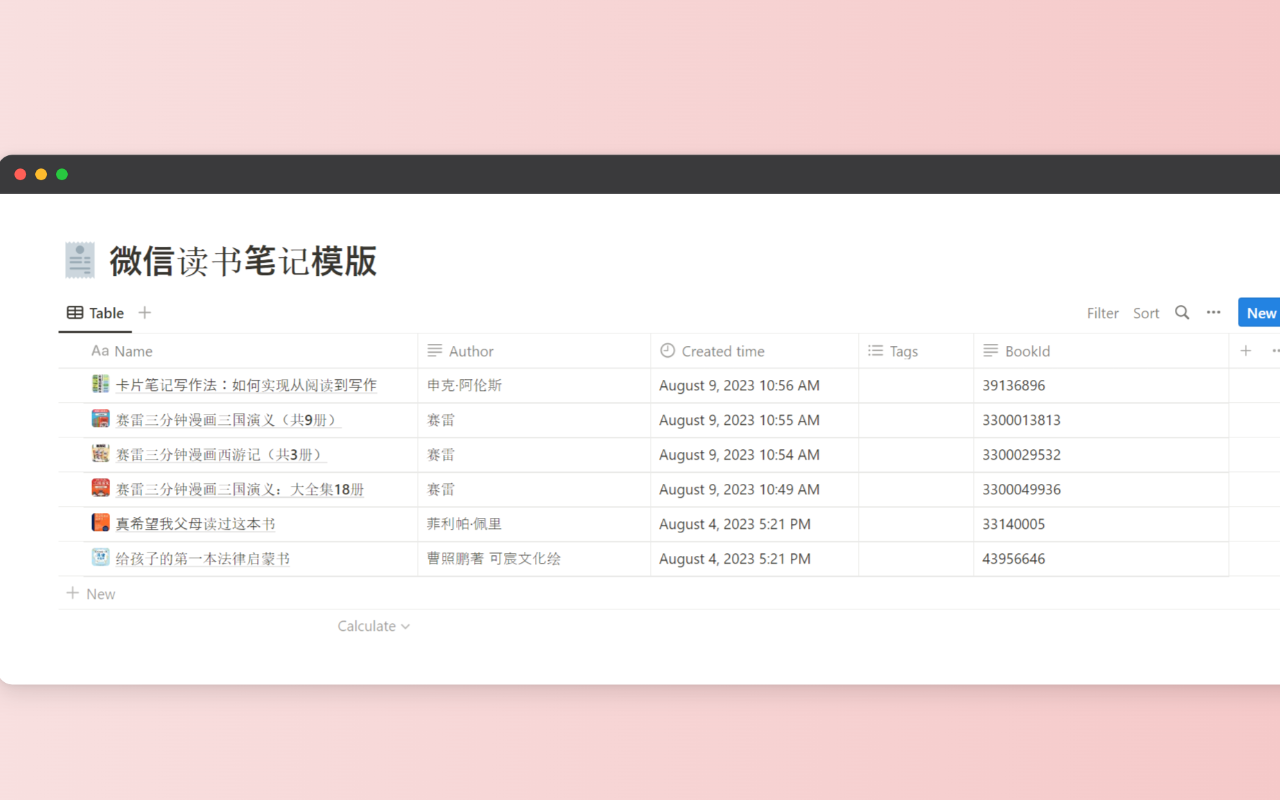Open page 赛雷三分钟漫画三国演义（共9册）
This screenshot has width=1280, height=800.
pyautogui.click(x=228, y=420)
